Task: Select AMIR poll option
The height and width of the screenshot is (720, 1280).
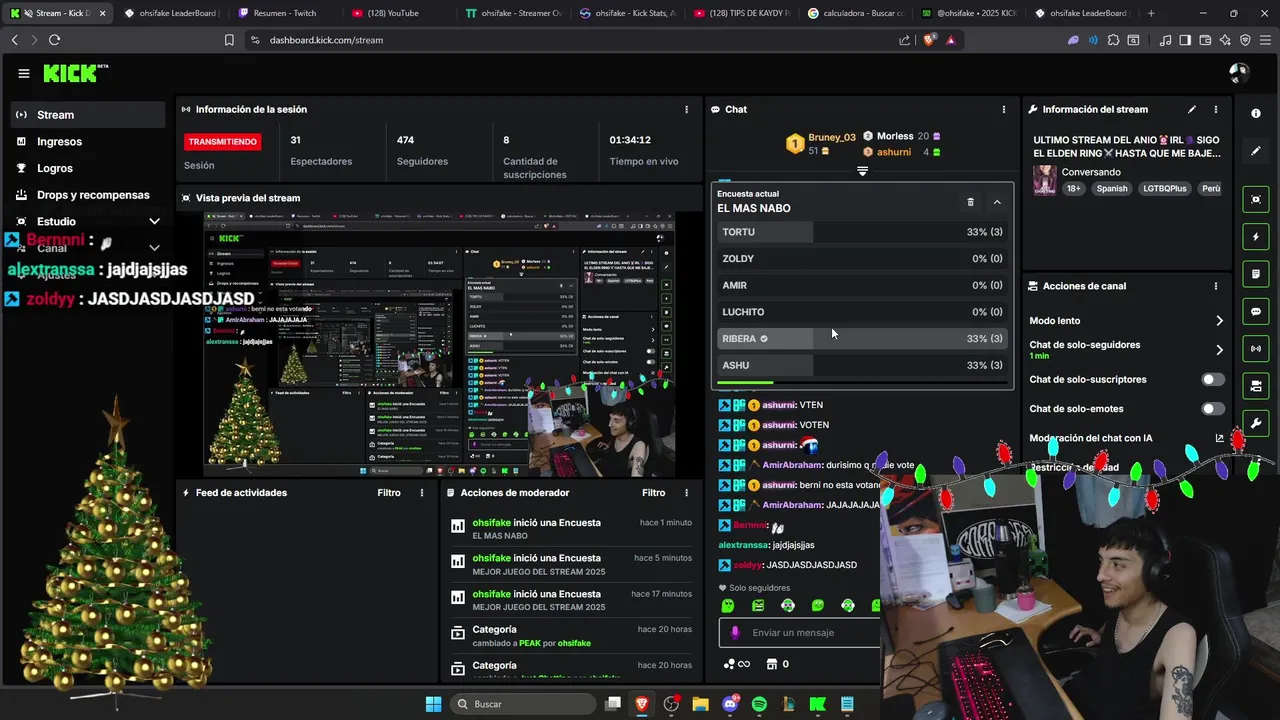Action: point(862,285)
